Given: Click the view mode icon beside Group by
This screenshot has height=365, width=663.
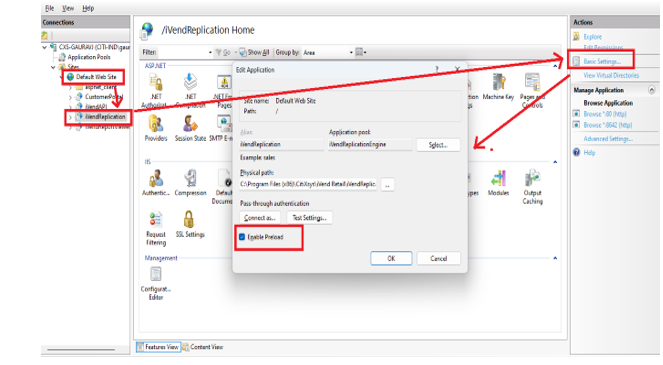Looking at the screenshot, I should point(360,52).
